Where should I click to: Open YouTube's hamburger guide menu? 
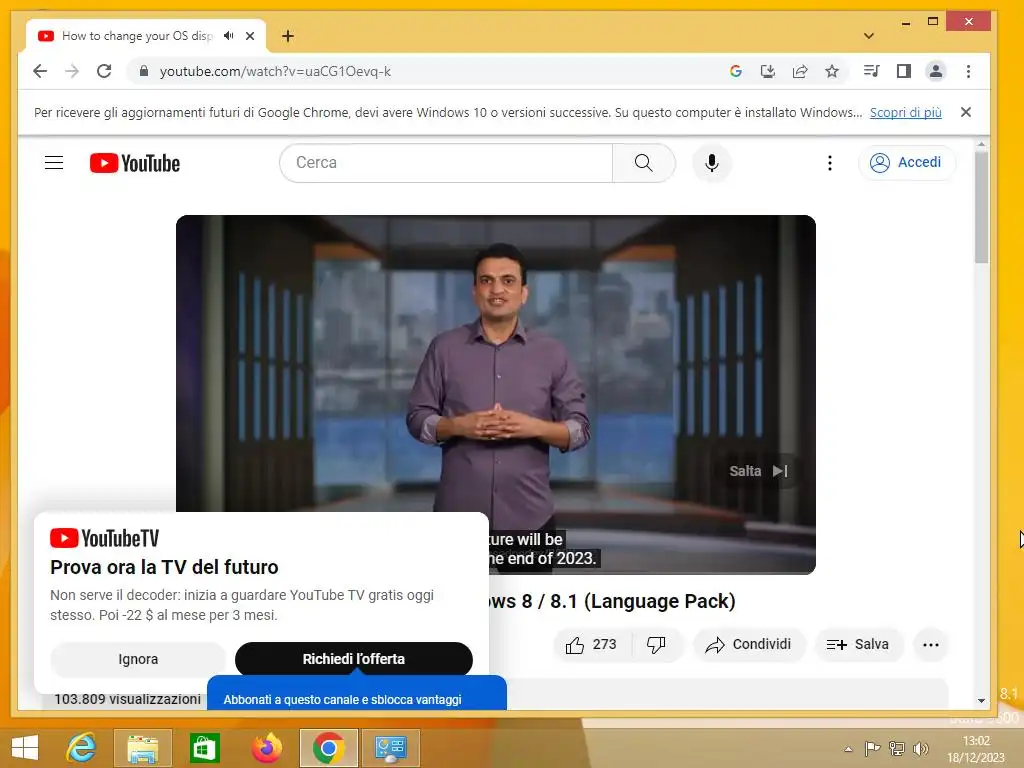[x=54, y=163]
